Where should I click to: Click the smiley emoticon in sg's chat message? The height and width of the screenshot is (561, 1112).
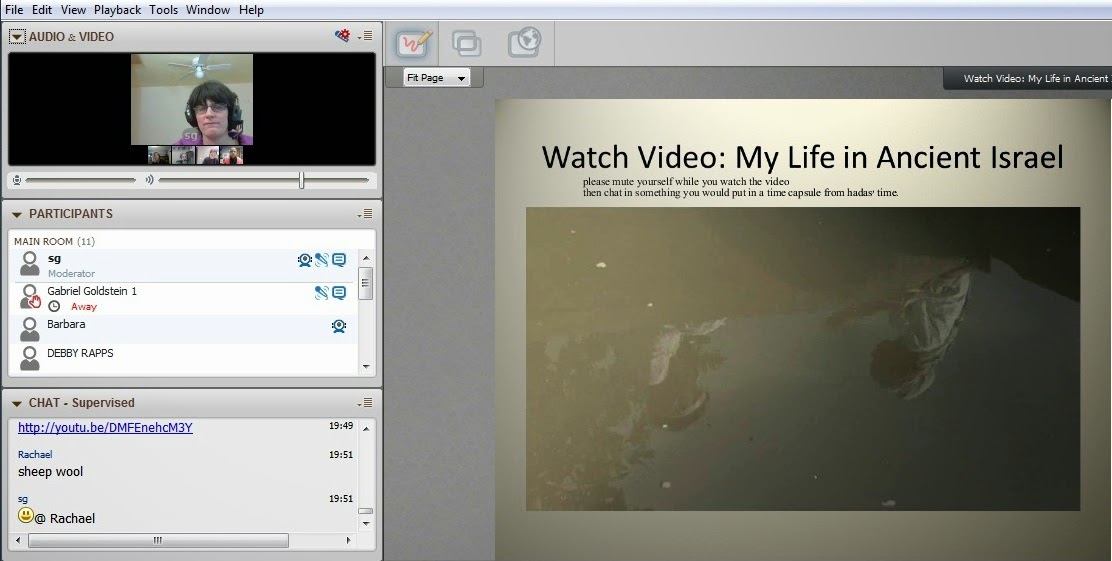[26, 516]
